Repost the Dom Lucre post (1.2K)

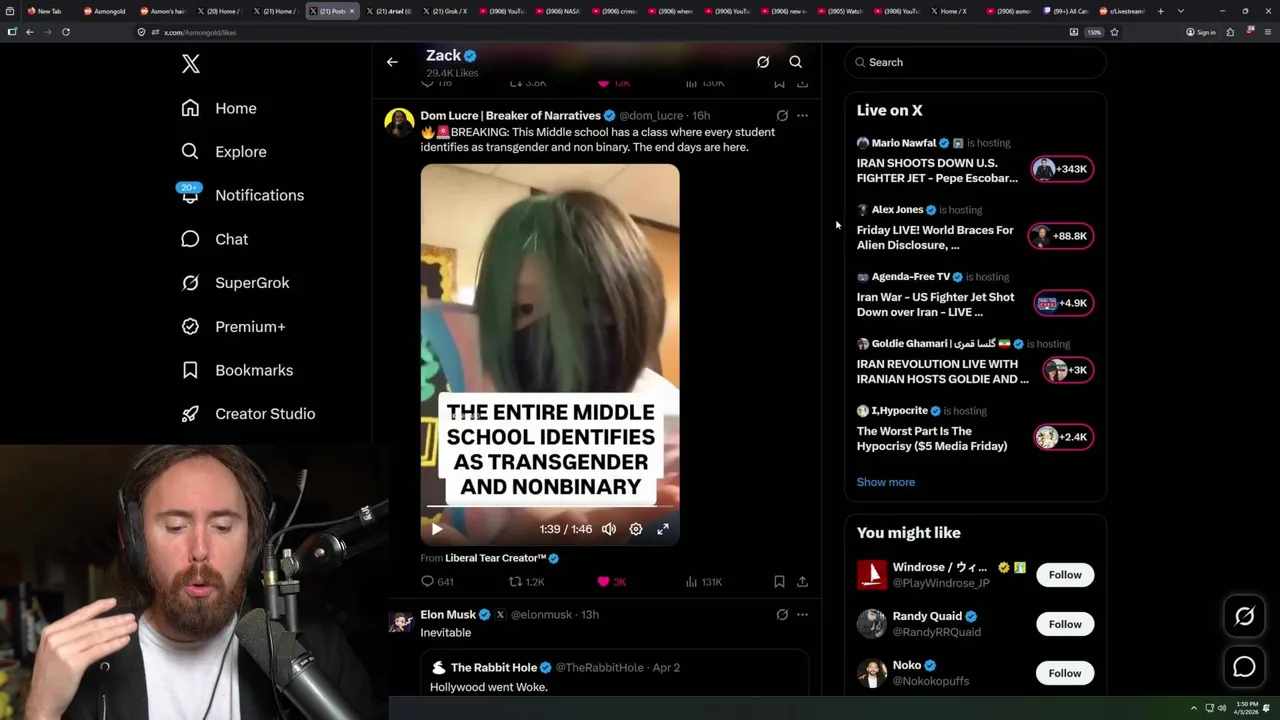point(526,582)
